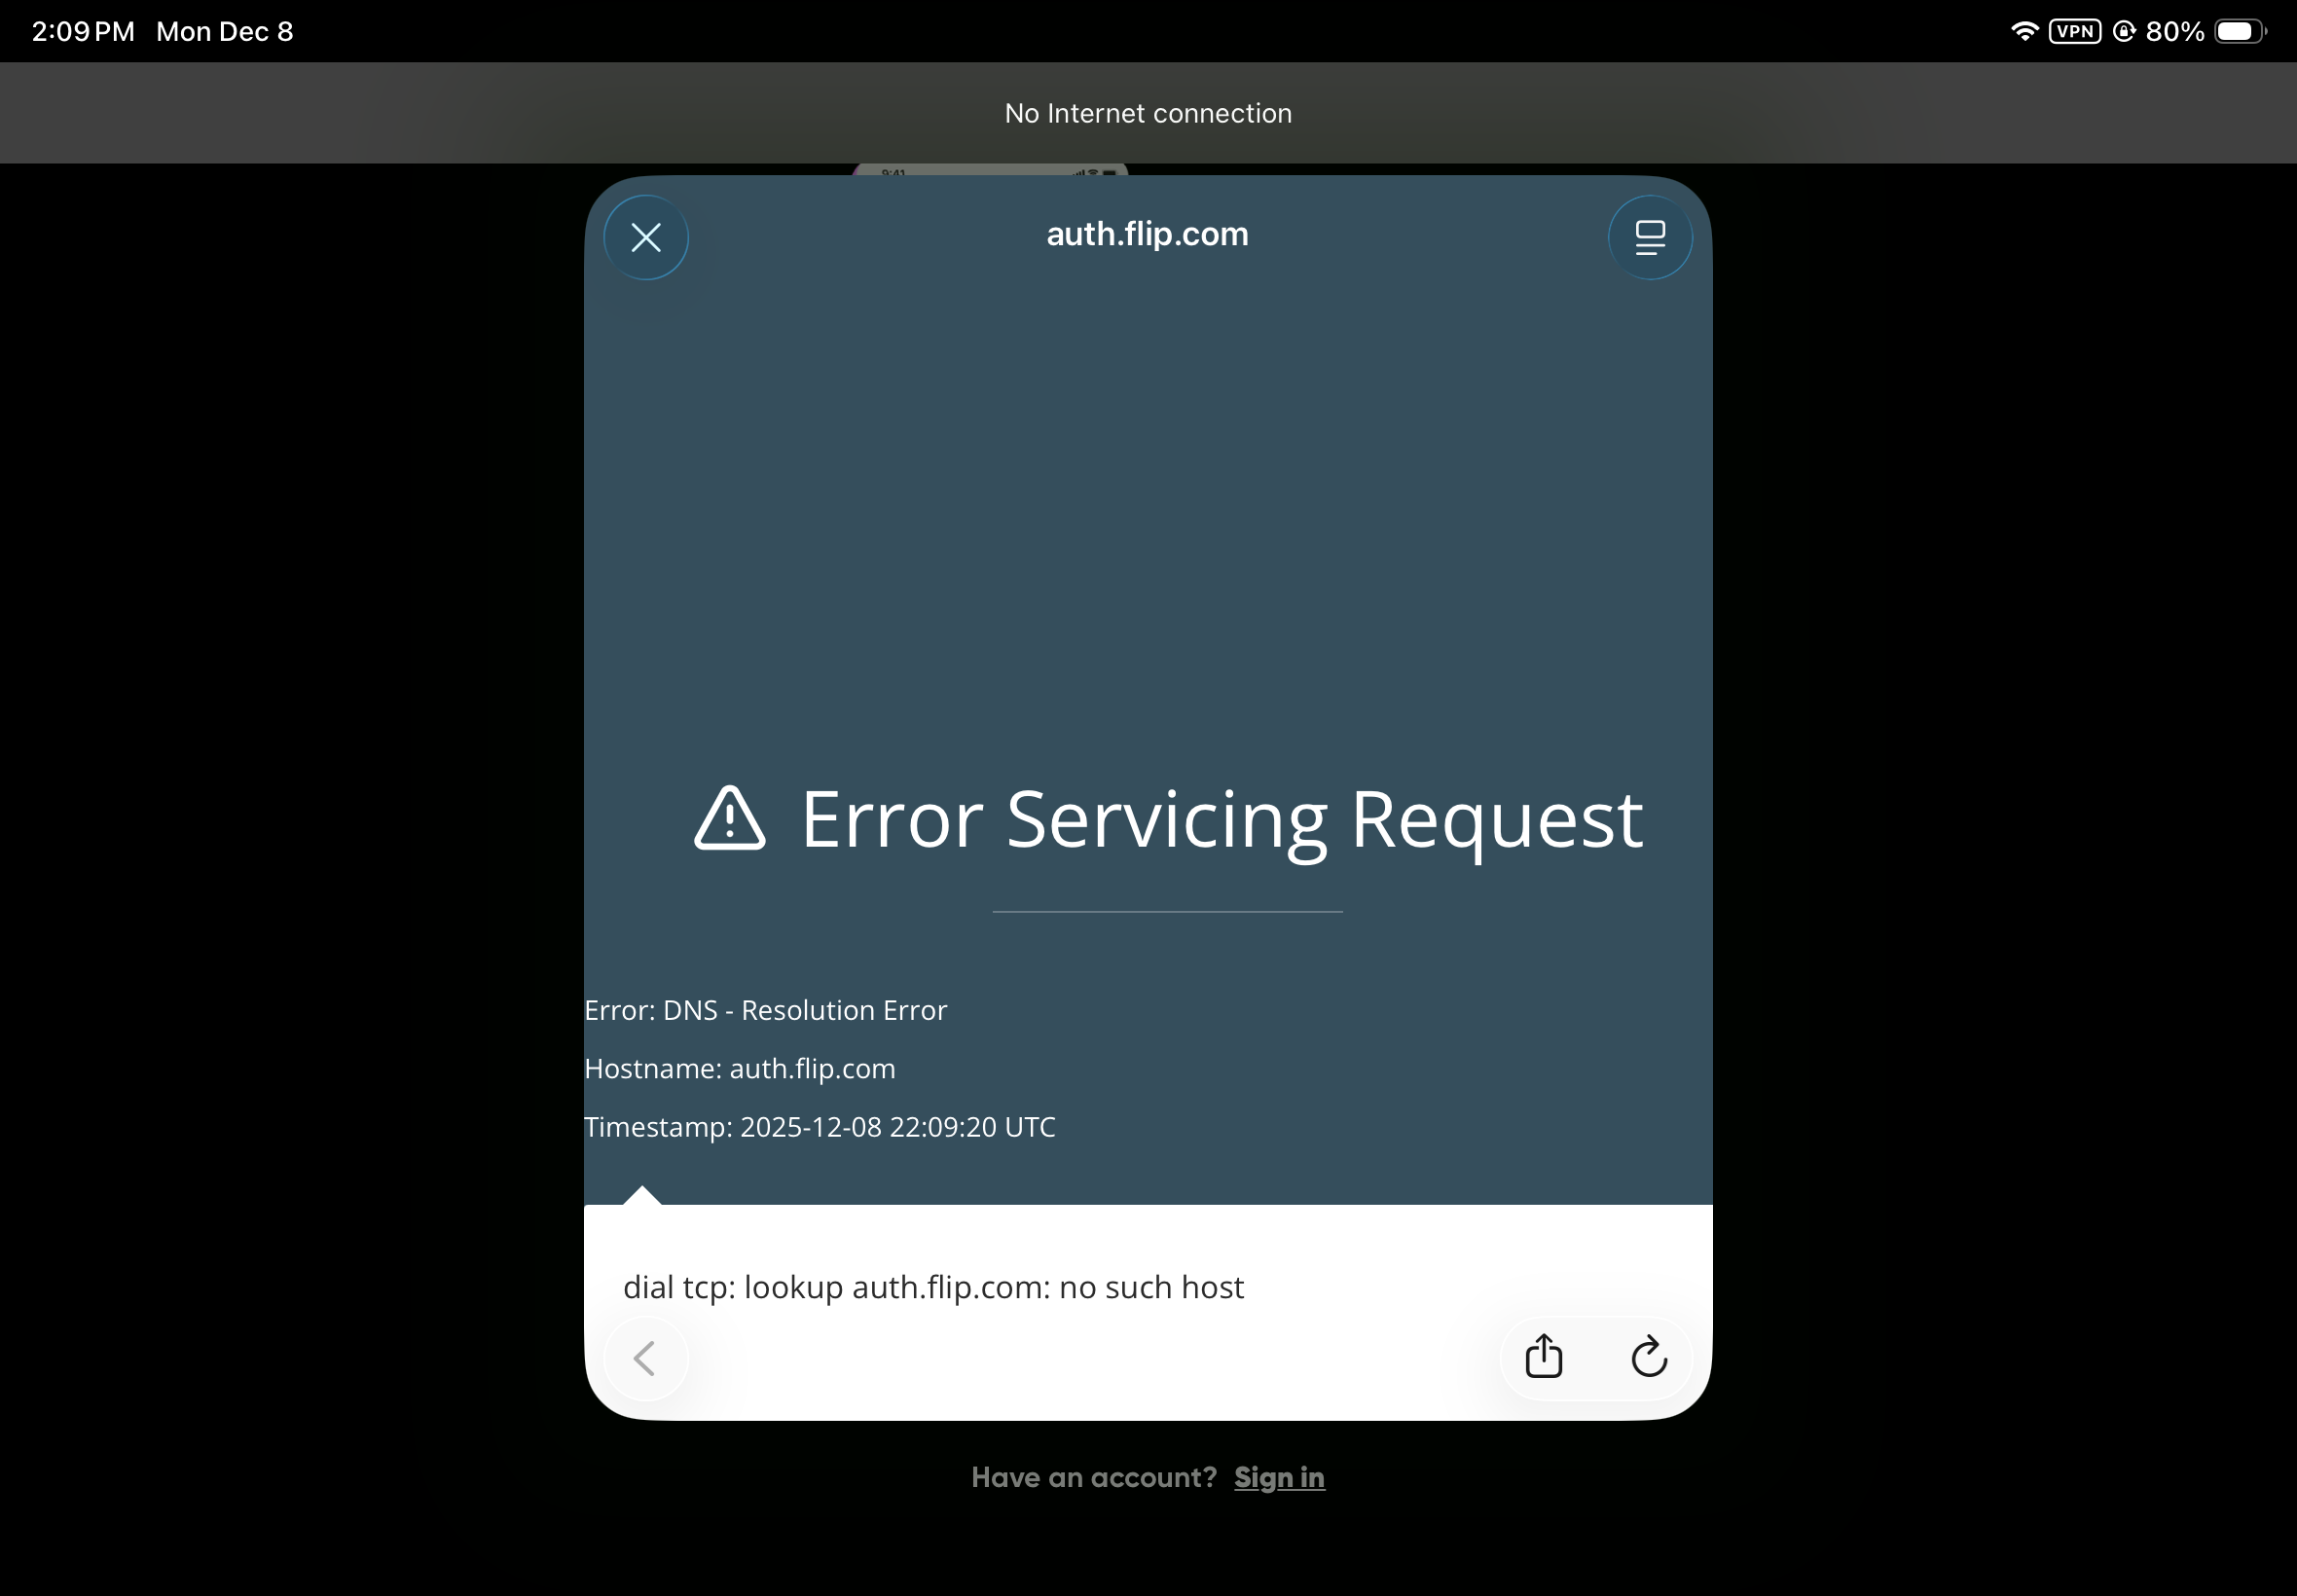Viewport: 2297px width, 1596px height.
Task: Open the reader/page menu icon
Action: [x=1649, y=237]
